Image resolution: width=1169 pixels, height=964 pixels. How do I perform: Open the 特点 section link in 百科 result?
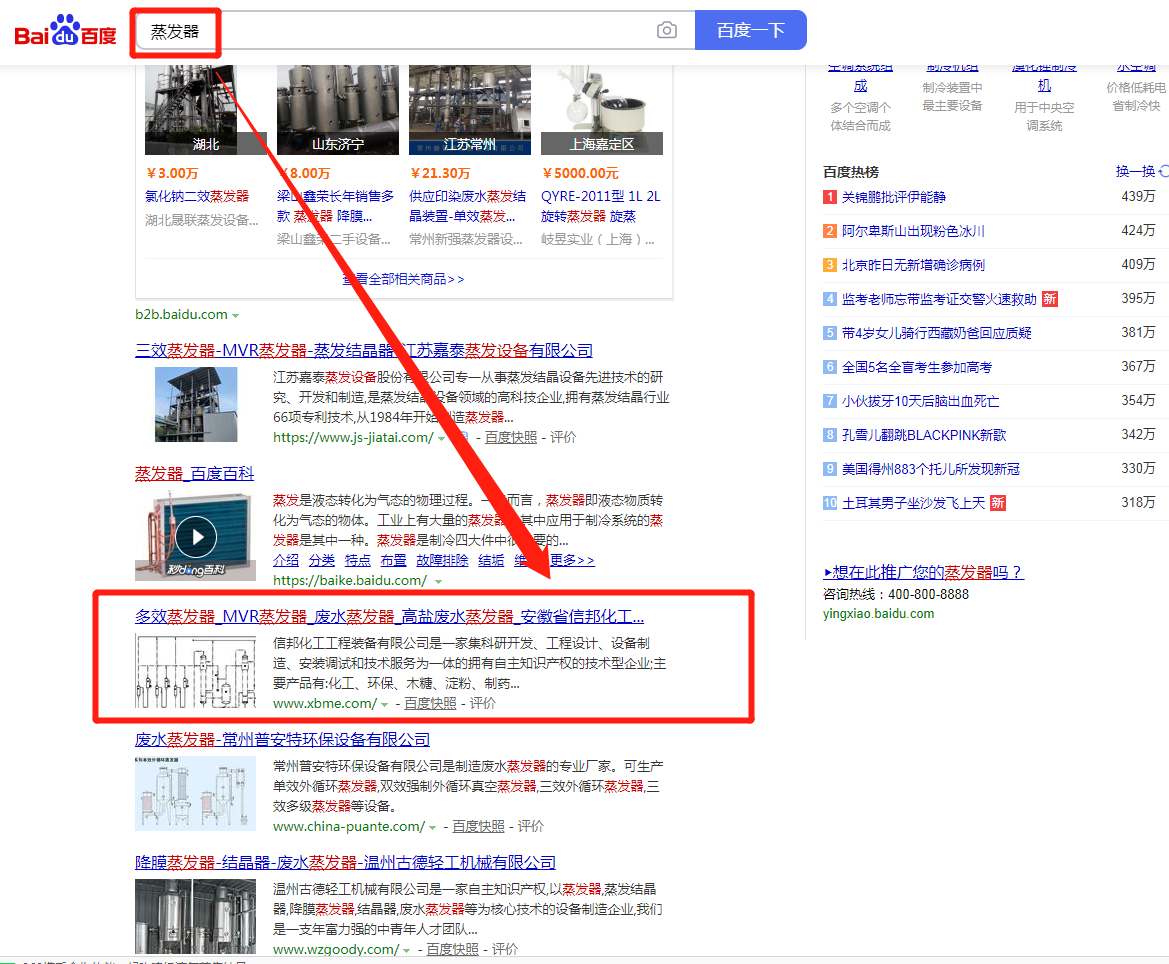pos(358,561)
